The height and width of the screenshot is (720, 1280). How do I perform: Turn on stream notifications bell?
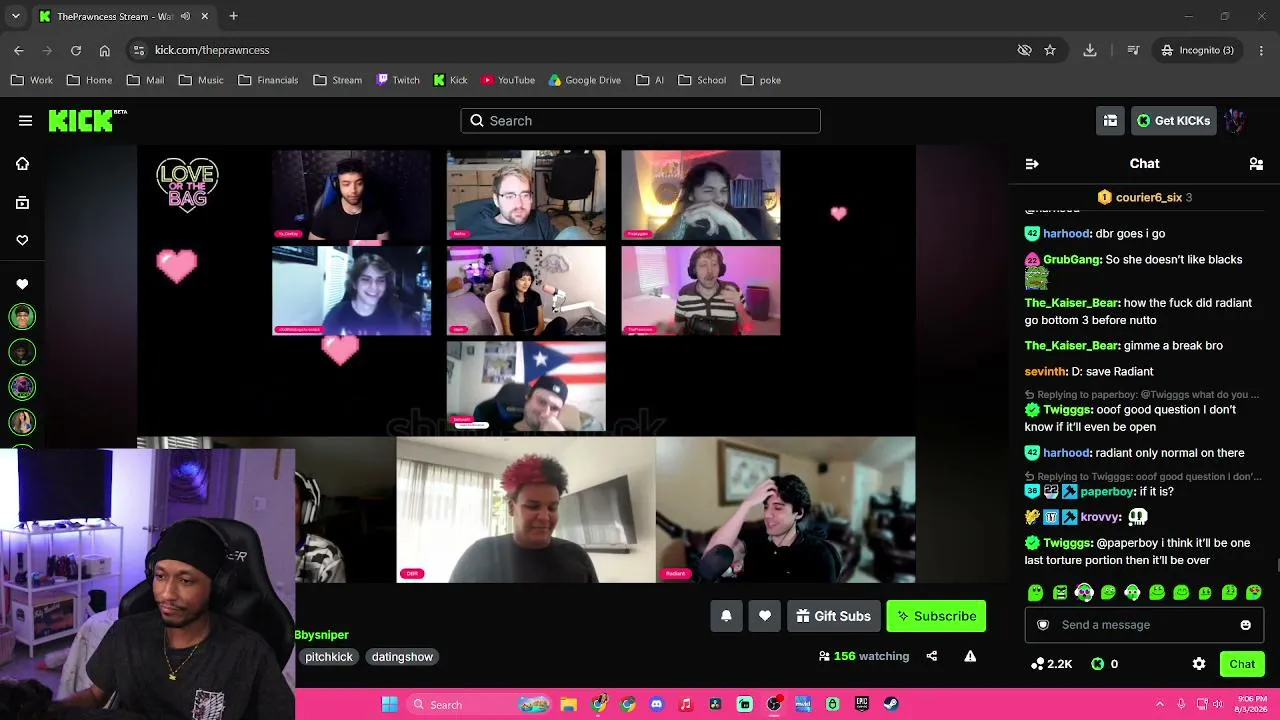726,616
